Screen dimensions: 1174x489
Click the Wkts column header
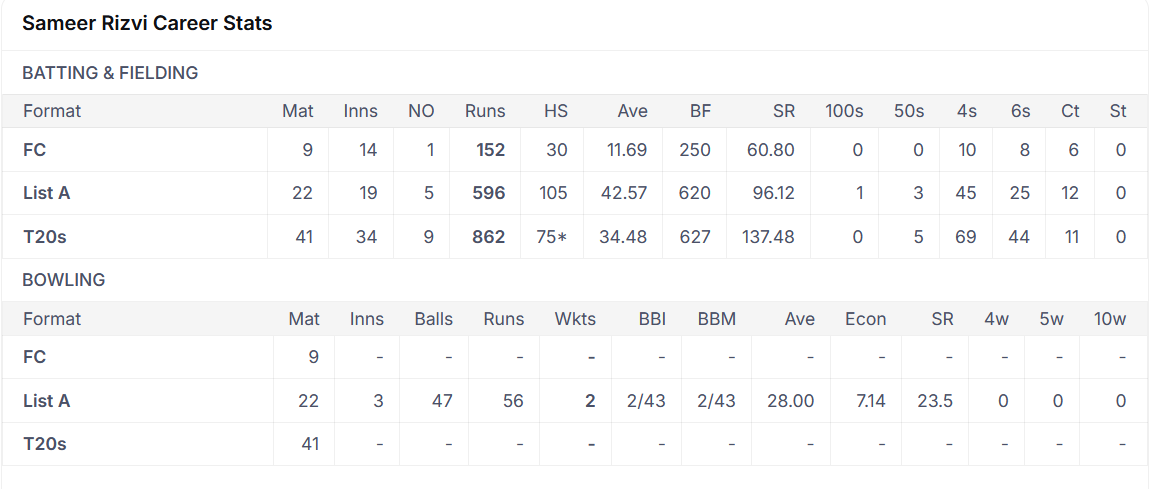point(575,319)
